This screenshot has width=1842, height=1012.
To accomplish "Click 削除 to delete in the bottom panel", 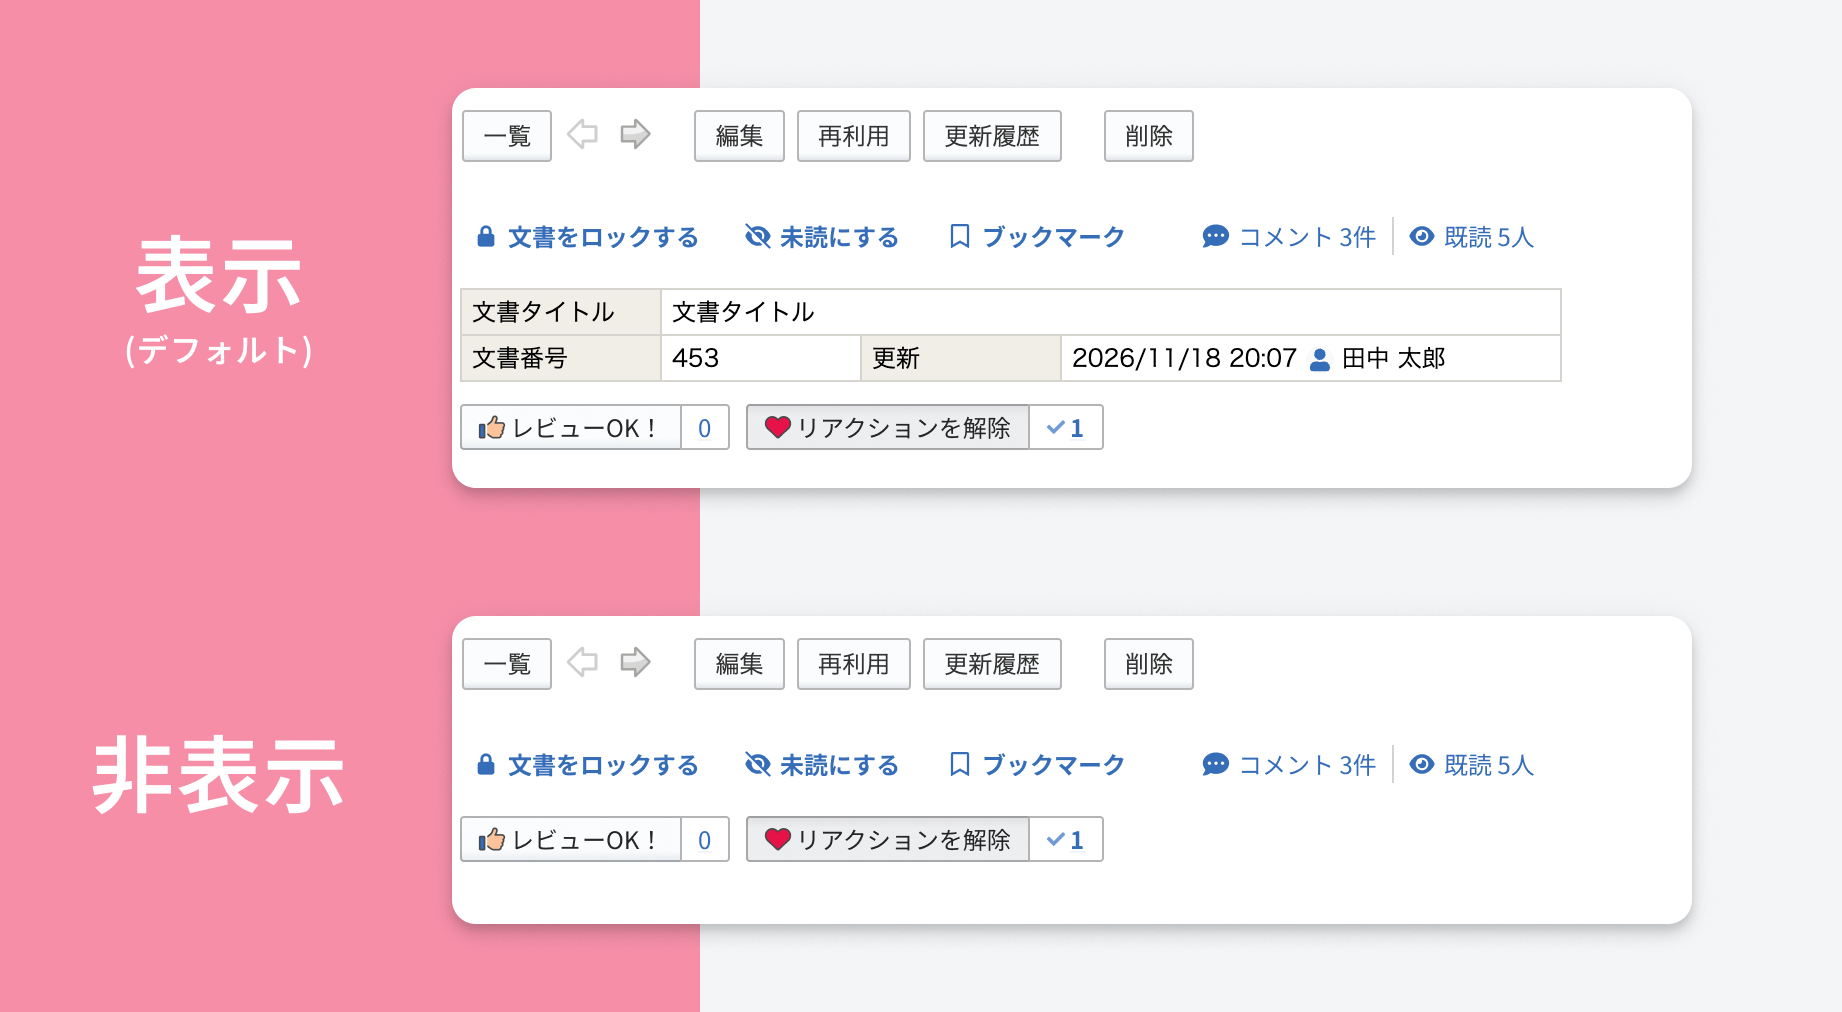I will (1149, 664).
